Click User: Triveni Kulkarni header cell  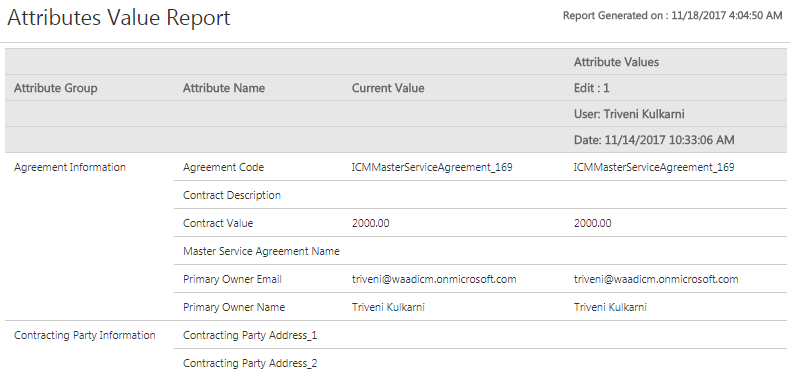pyautogui.click(x=629, y=114)
